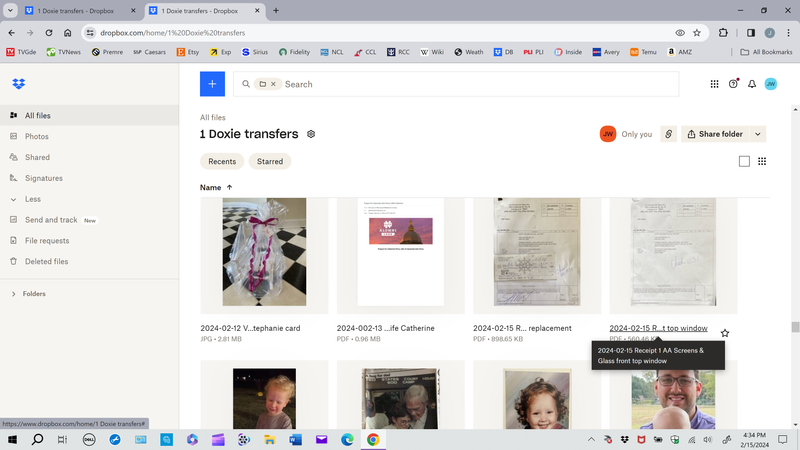Open 2024-02-15 top window file link
Viewport: 800px width, 450px height.
[x=658, y=328]
